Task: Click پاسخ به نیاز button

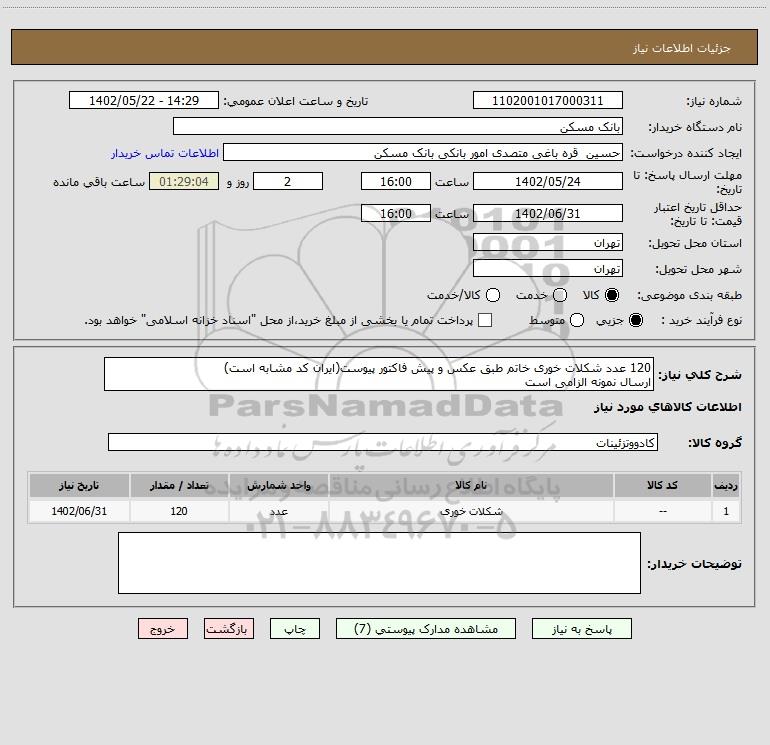Action: 581,629
